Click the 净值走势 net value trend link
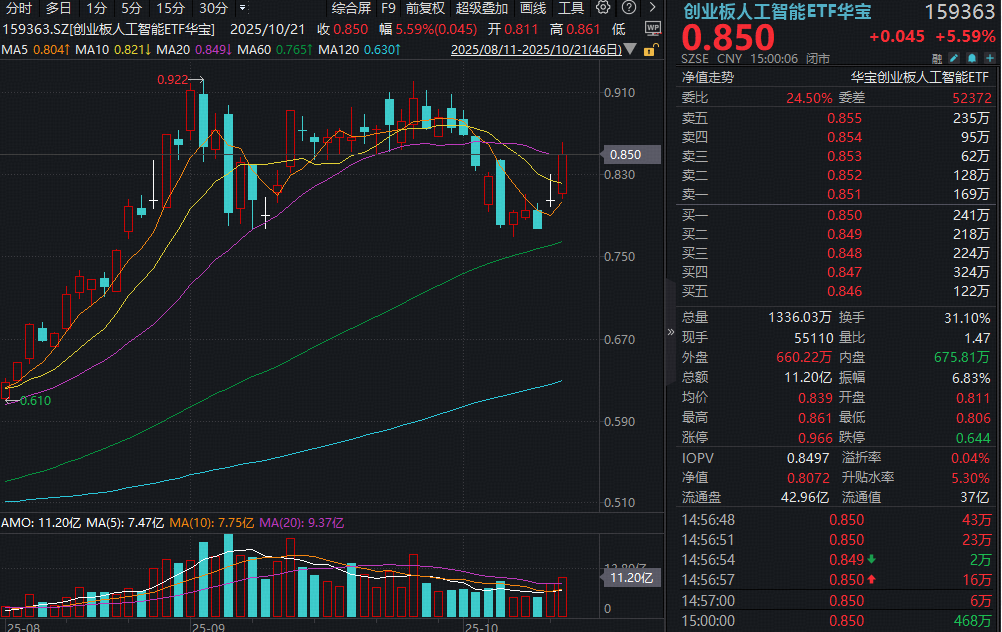 708,76
